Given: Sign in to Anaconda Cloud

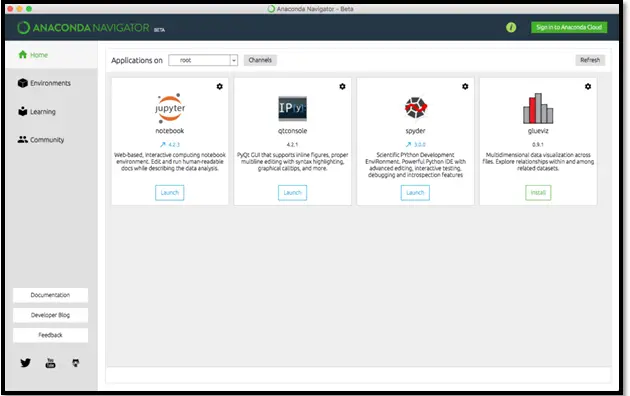Looking at the screenshot, I should click(x=569, y=27).
